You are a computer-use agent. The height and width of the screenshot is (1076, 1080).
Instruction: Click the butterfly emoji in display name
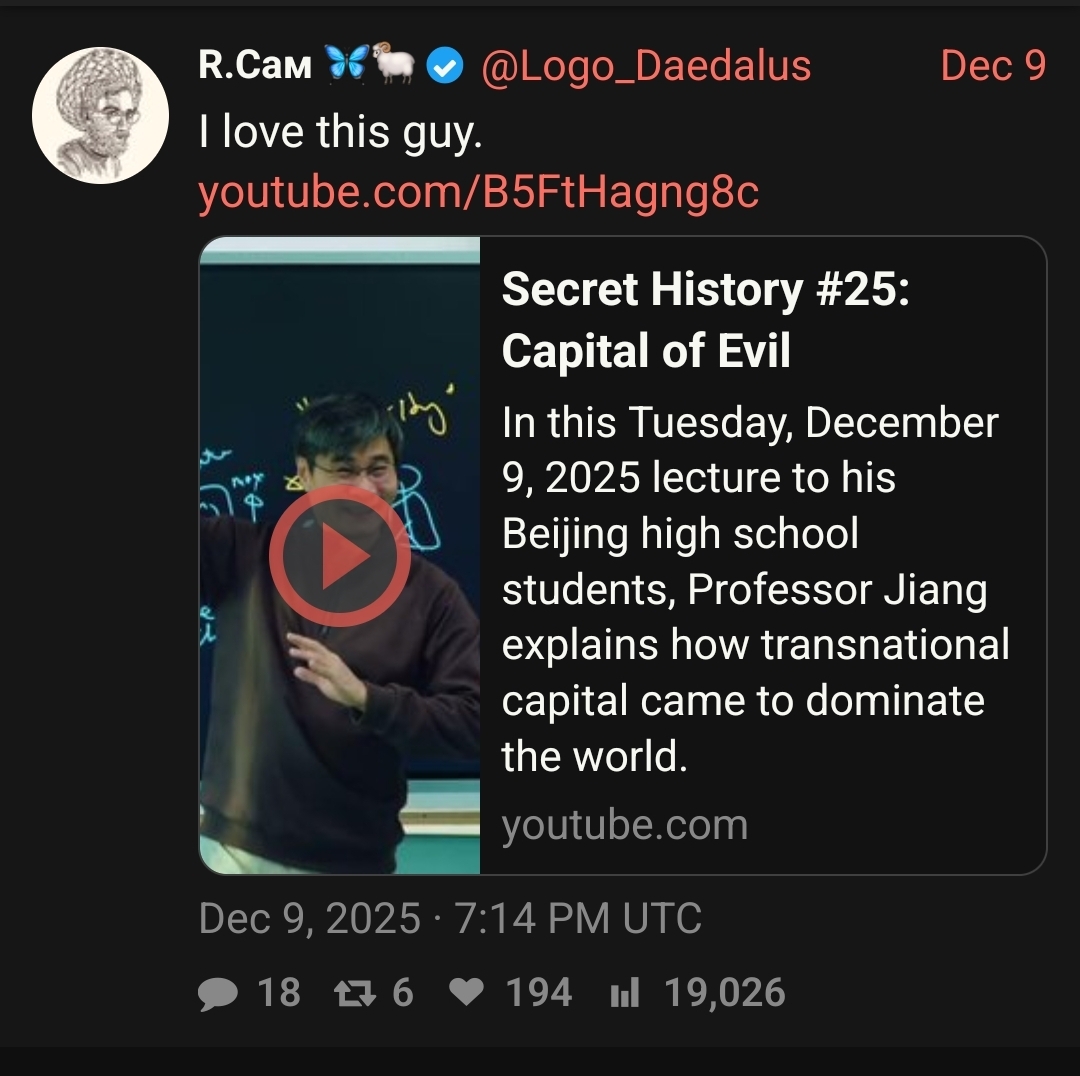[x=346, y=63]
